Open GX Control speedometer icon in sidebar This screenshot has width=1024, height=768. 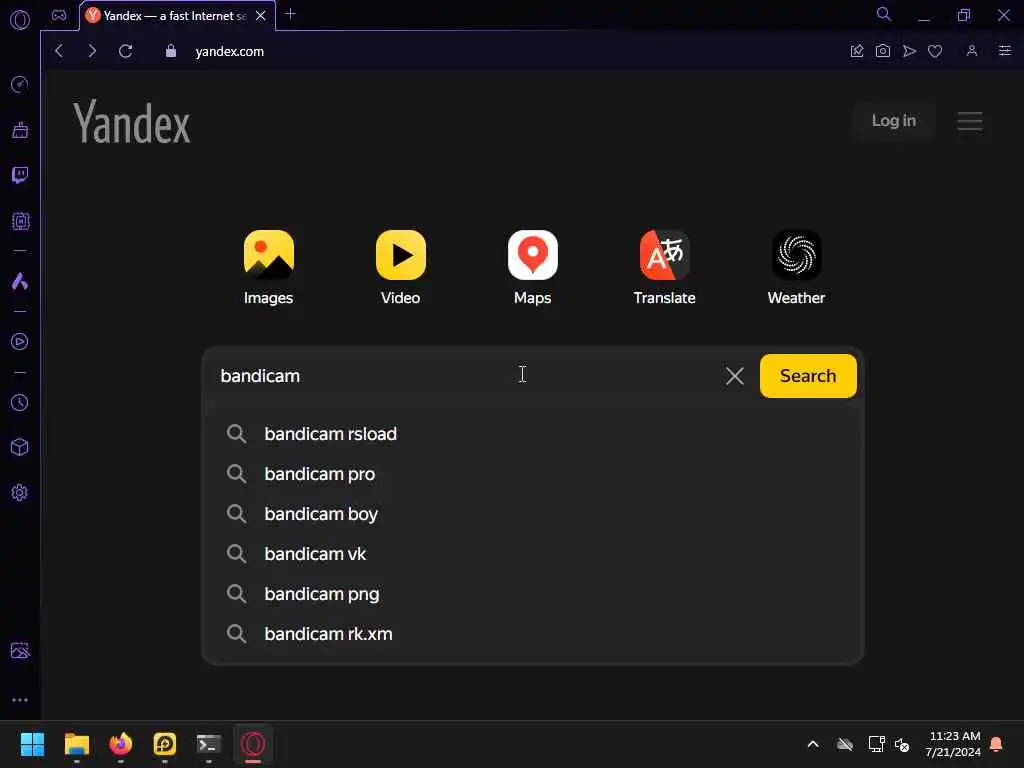[x=20, y=84]
